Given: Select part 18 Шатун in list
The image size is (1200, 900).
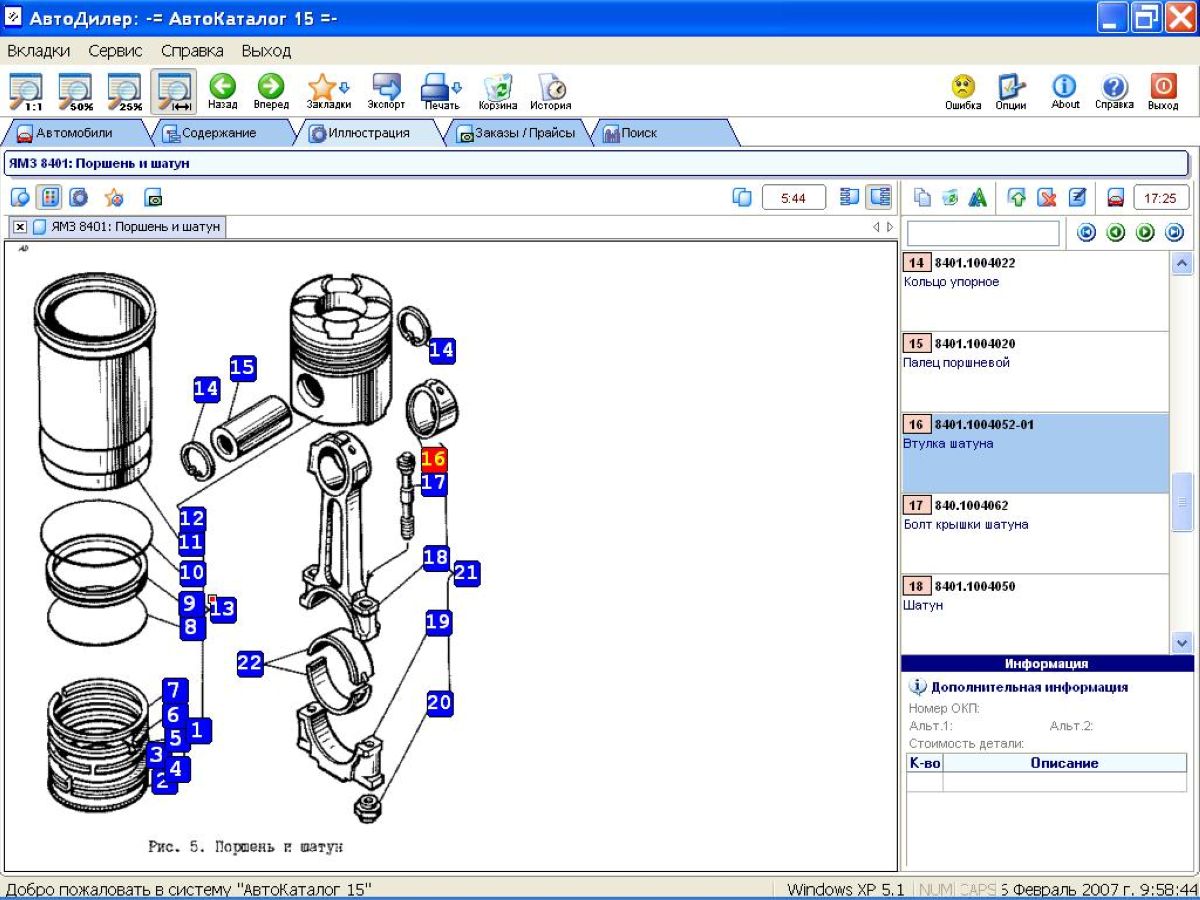Looking at the screenshot, I should point(1034,614).
